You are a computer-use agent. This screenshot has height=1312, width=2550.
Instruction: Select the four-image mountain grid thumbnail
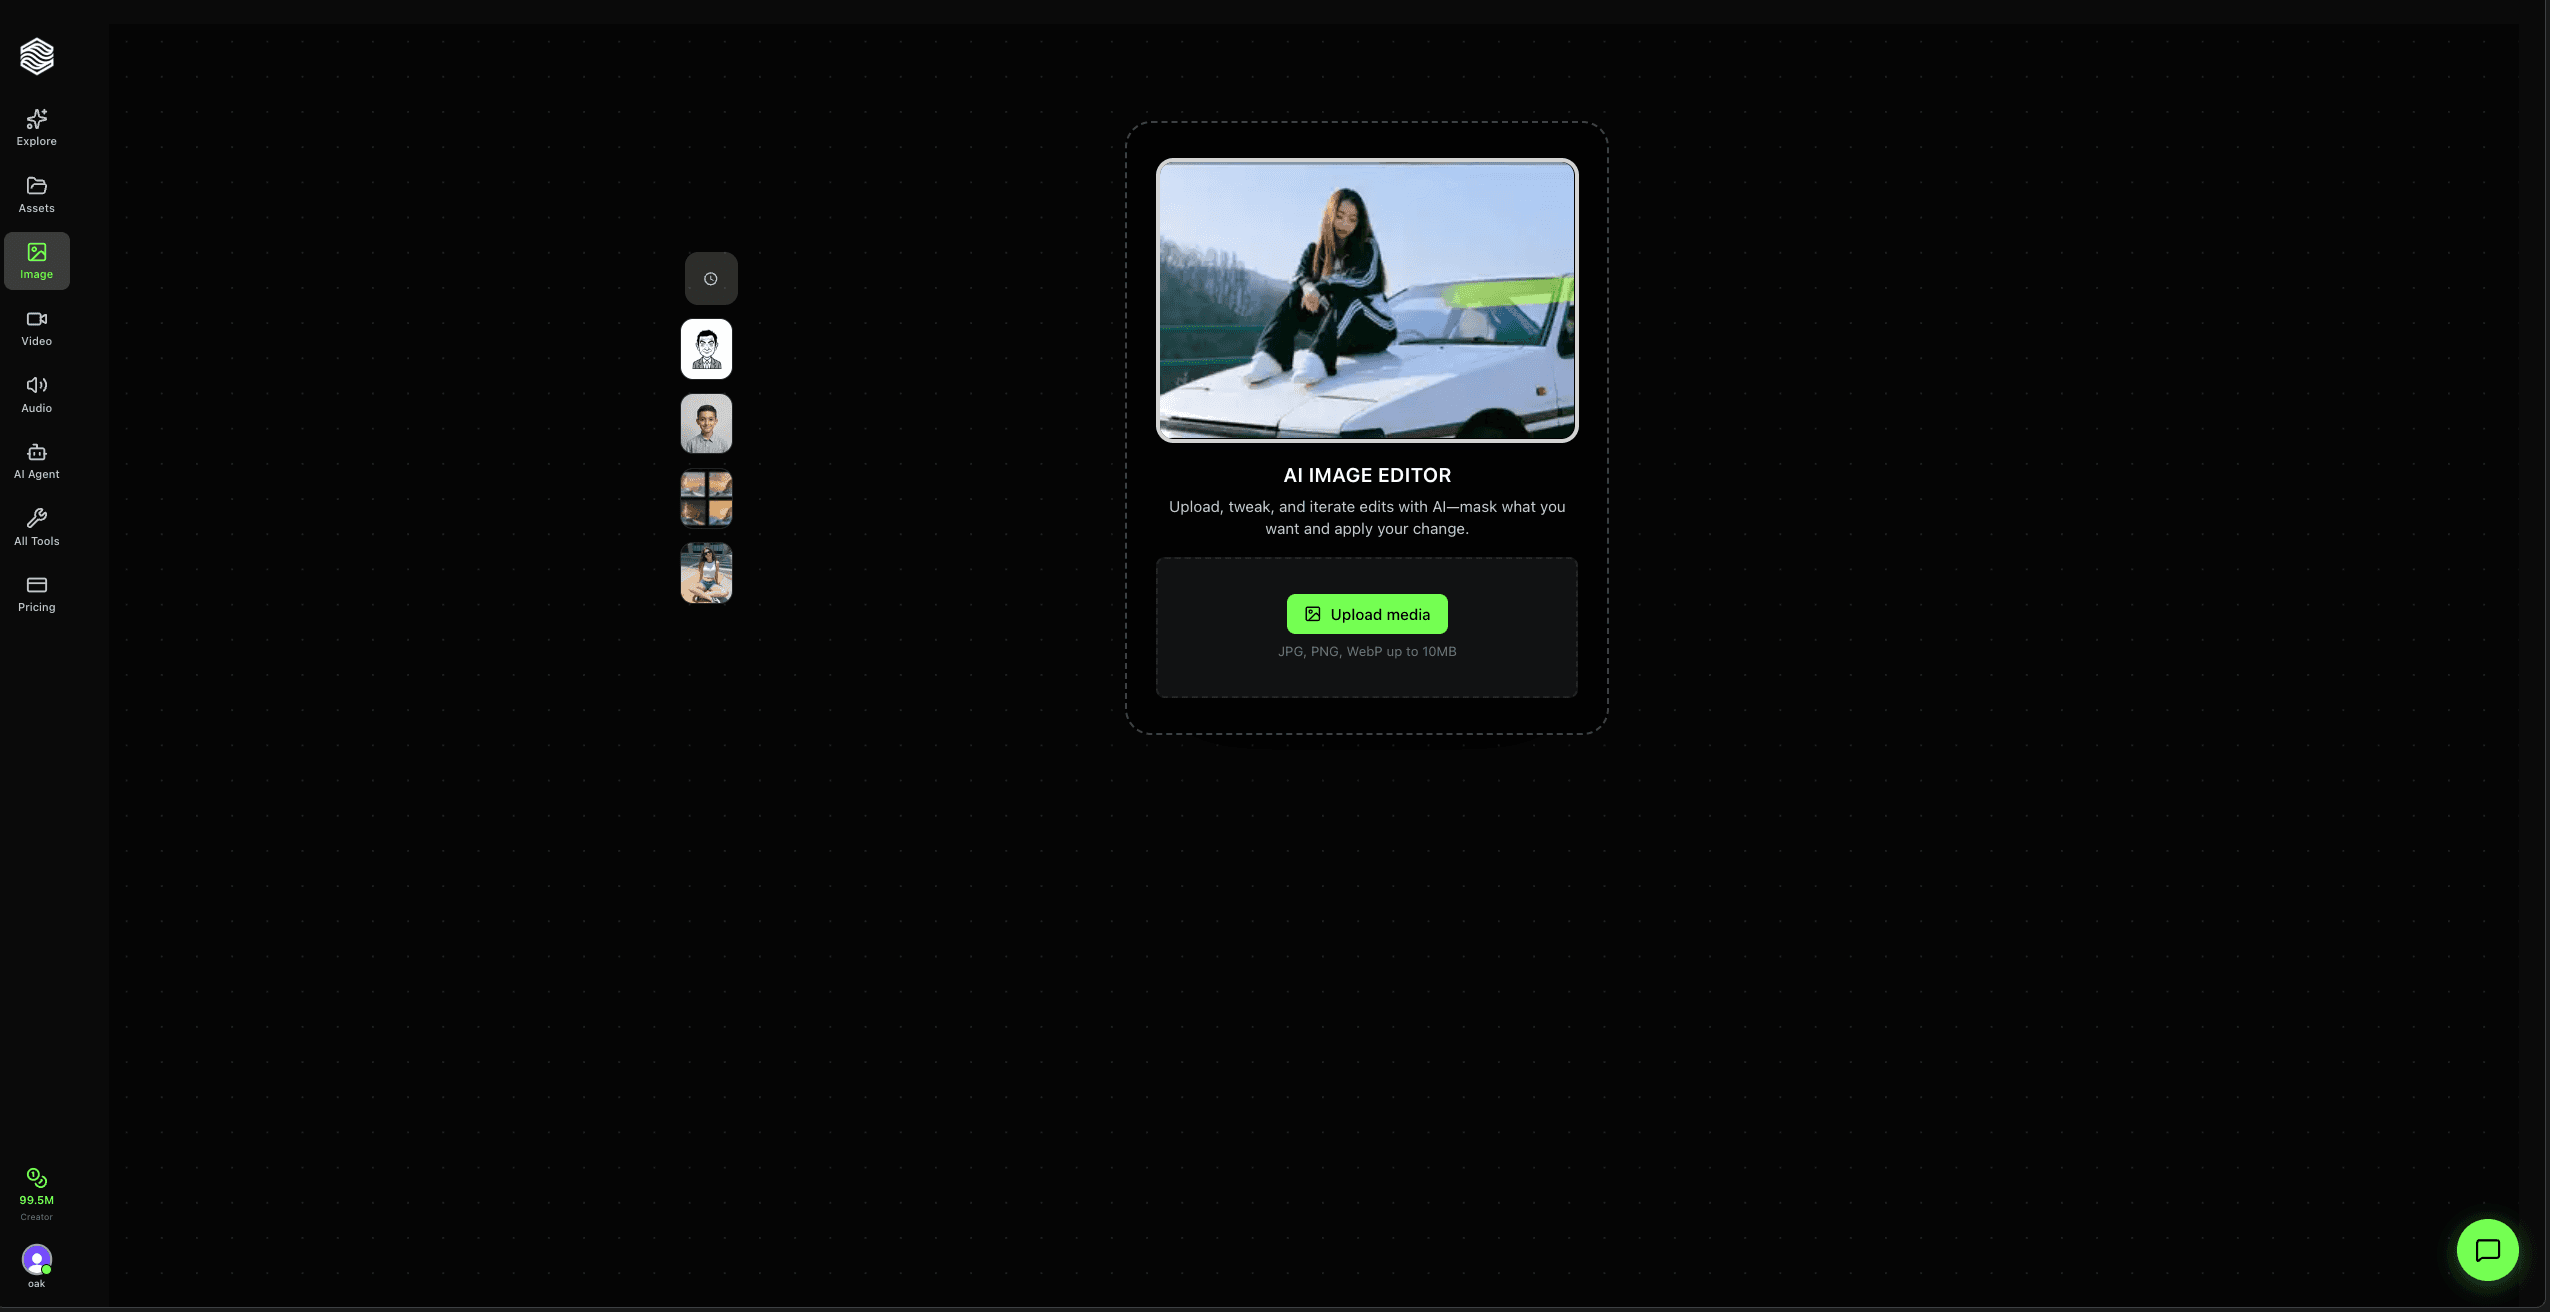[706, 497]
